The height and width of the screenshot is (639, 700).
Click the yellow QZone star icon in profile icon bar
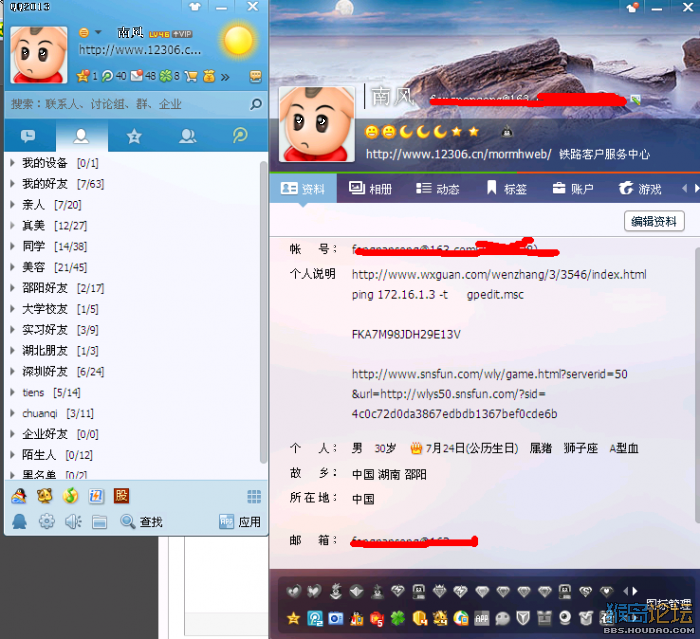point(293,618)
